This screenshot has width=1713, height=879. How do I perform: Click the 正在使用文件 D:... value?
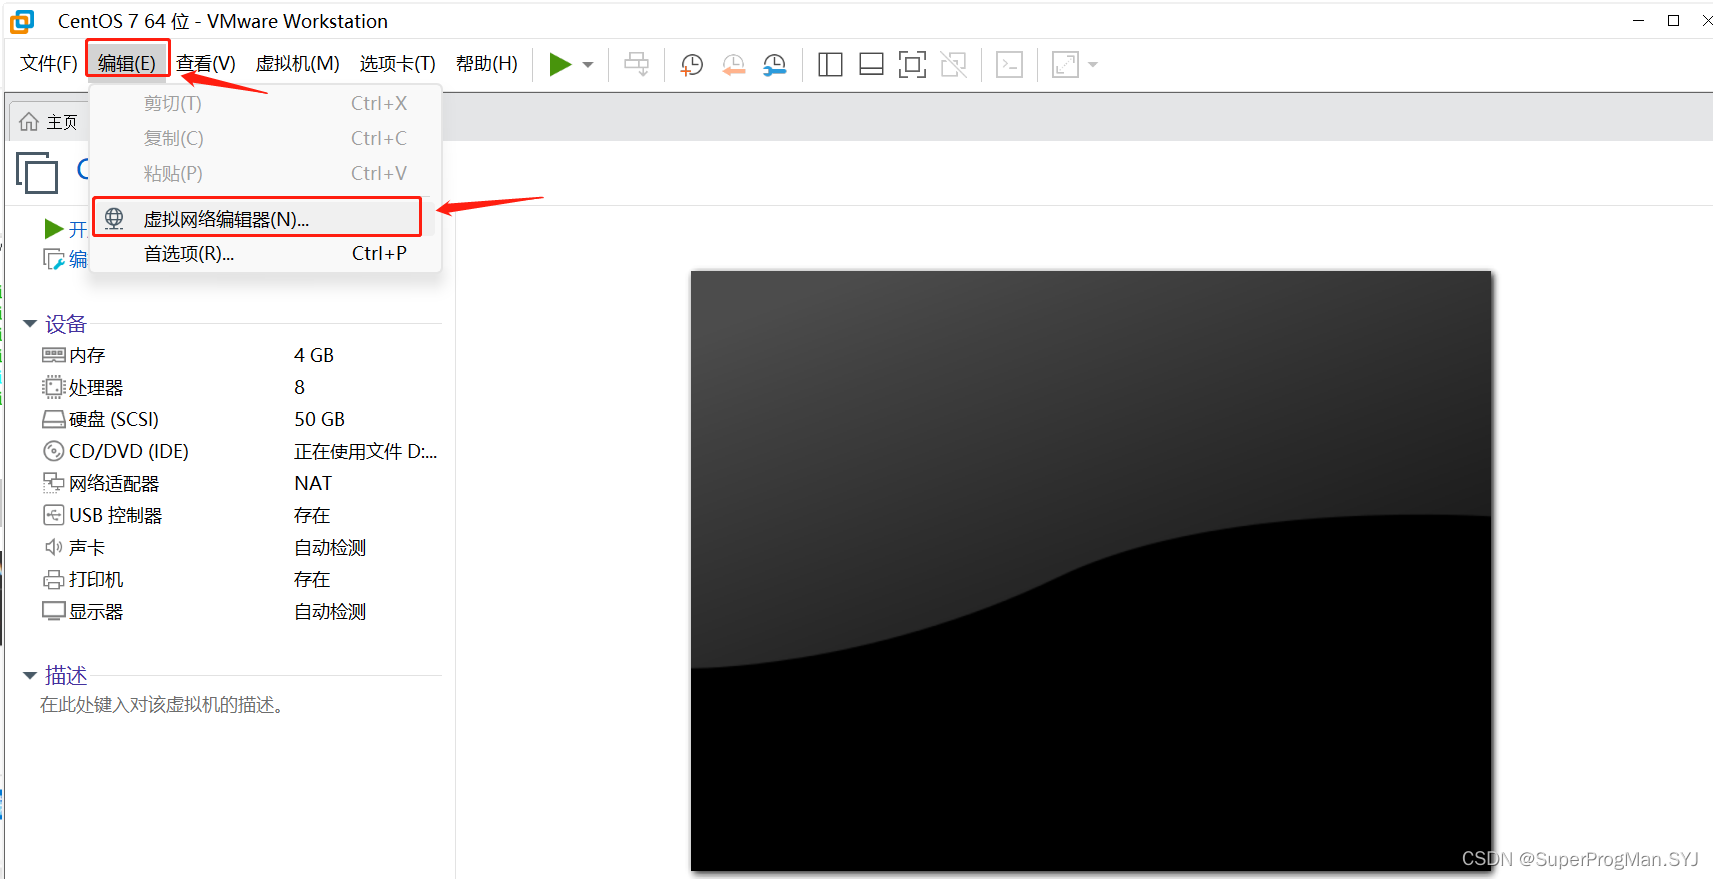[x=366, y=452]
